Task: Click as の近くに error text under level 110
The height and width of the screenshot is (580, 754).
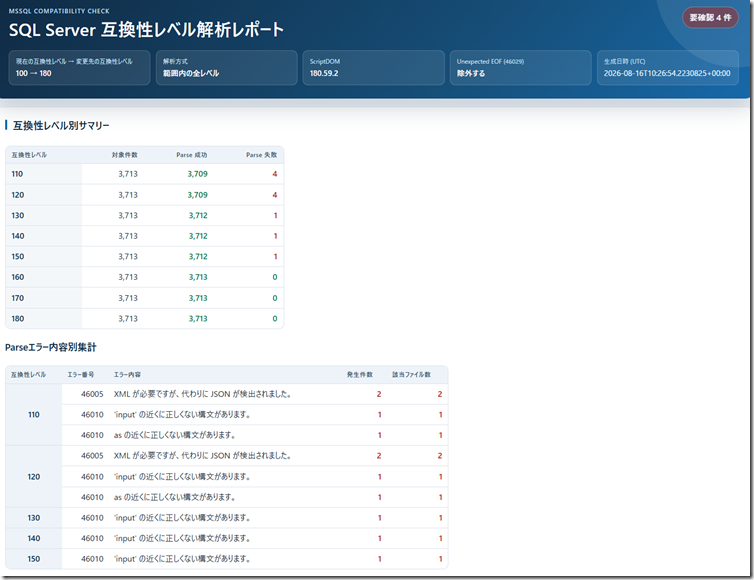Action: click(175, 435)
